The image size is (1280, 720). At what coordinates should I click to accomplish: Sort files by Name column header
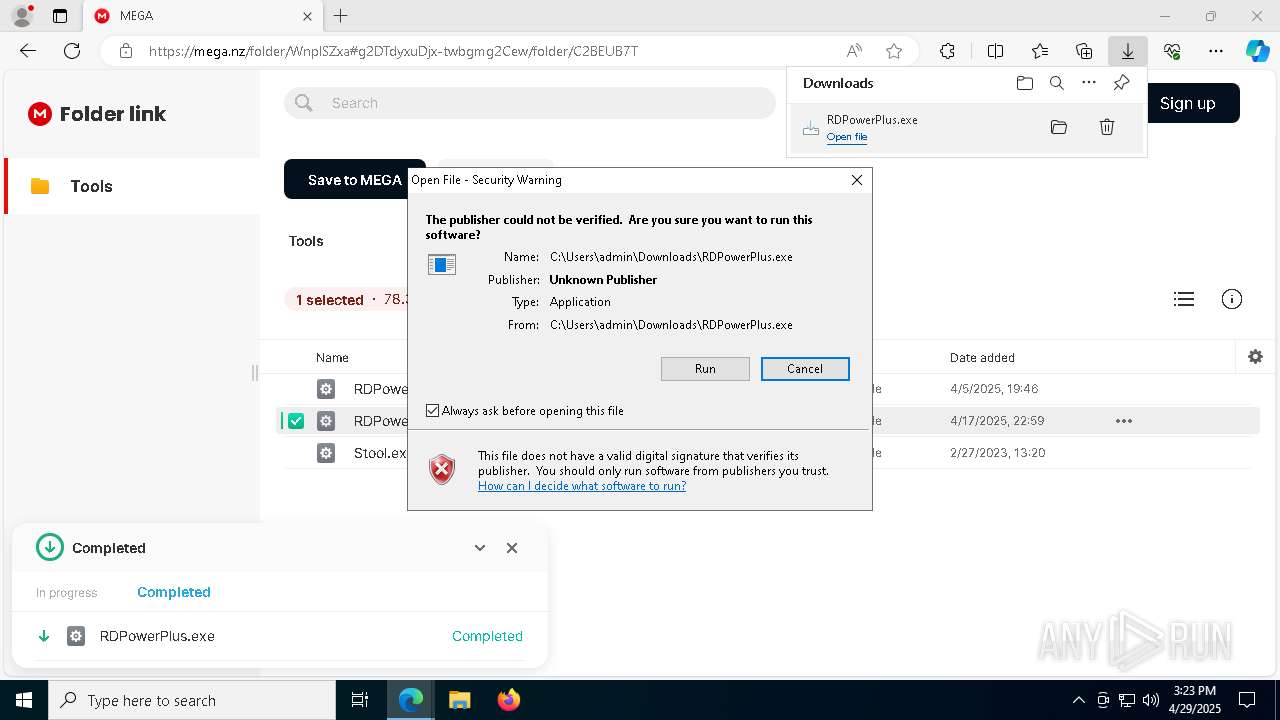(332, 357)
